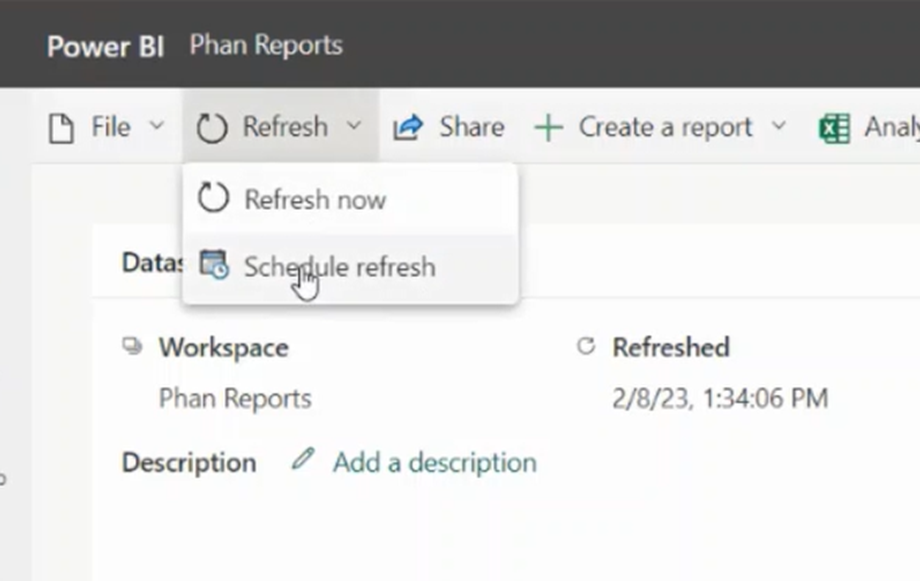Click the Share arrow icon
The image size is (920, 581).
(408, 127)
